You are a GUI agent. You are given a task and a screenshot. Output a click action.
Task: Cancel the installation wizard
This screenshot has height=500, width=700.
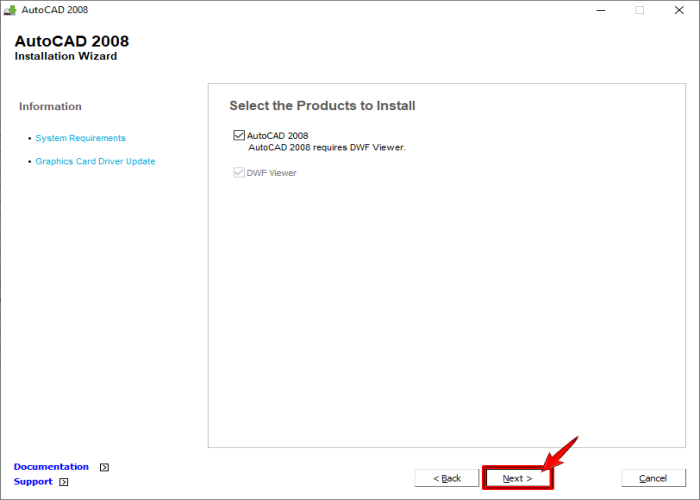(x=653, y=478)
